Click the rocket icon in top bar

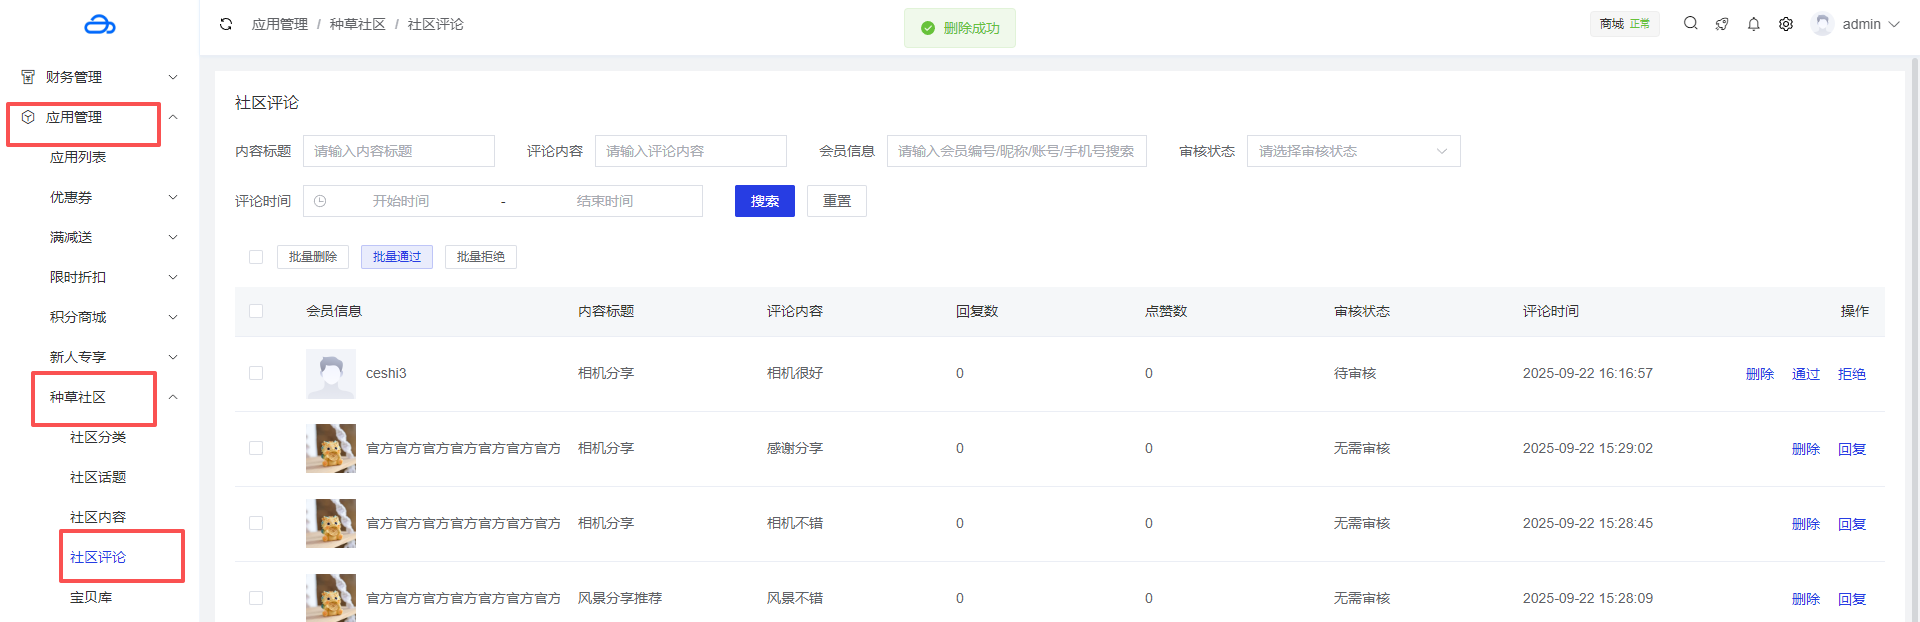1722,24
